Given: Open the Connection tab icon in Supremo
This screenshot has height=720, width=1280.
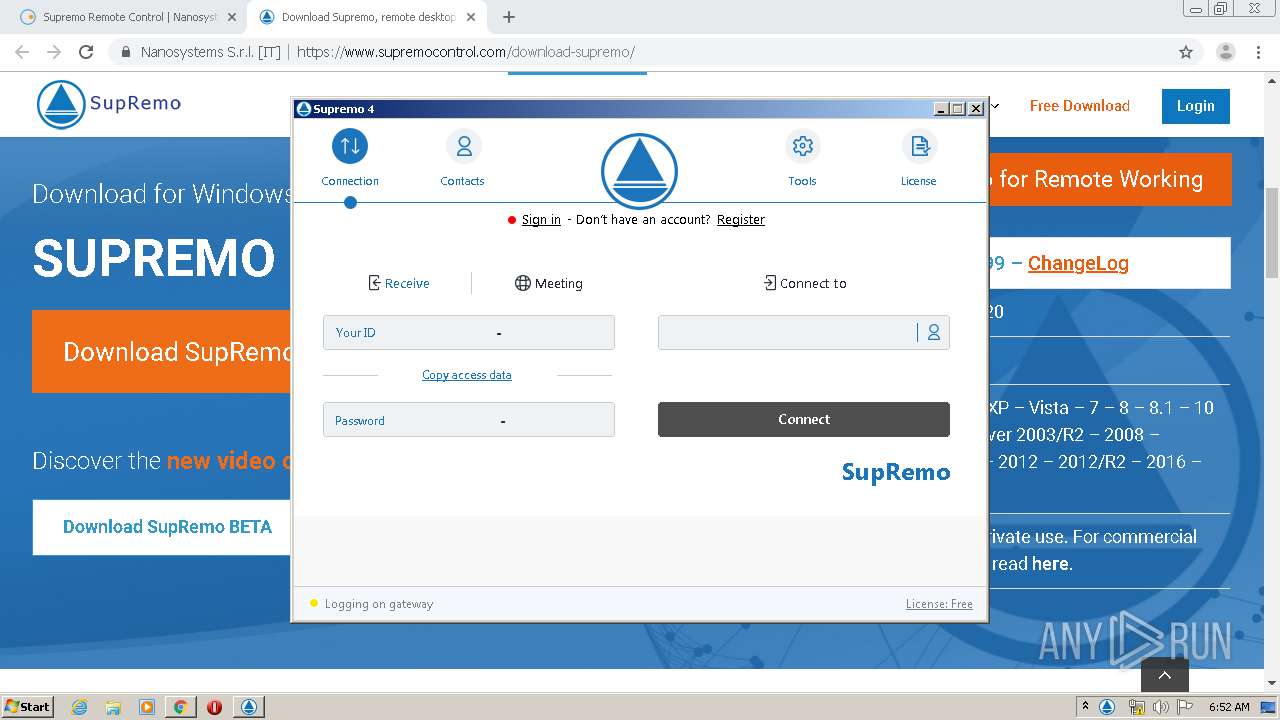Looking at the screenshot, I should point(350,146).
